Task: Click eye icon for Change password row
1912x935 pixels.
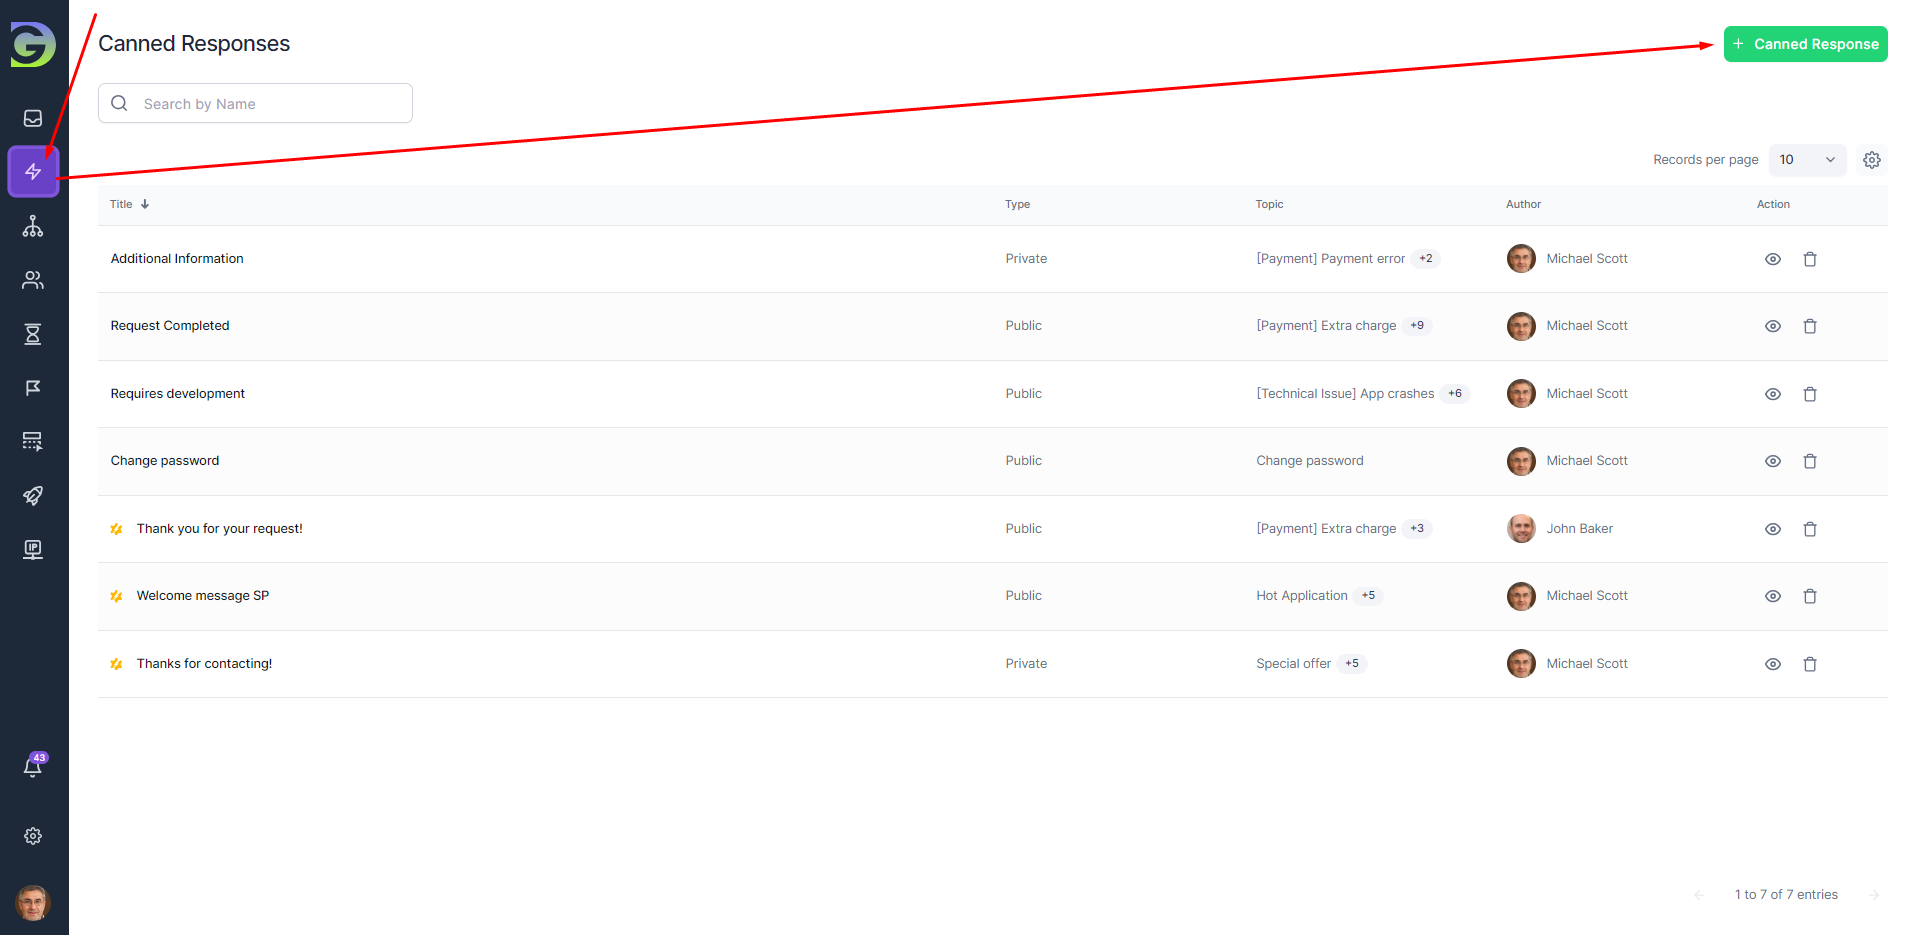Action: 1772,461
